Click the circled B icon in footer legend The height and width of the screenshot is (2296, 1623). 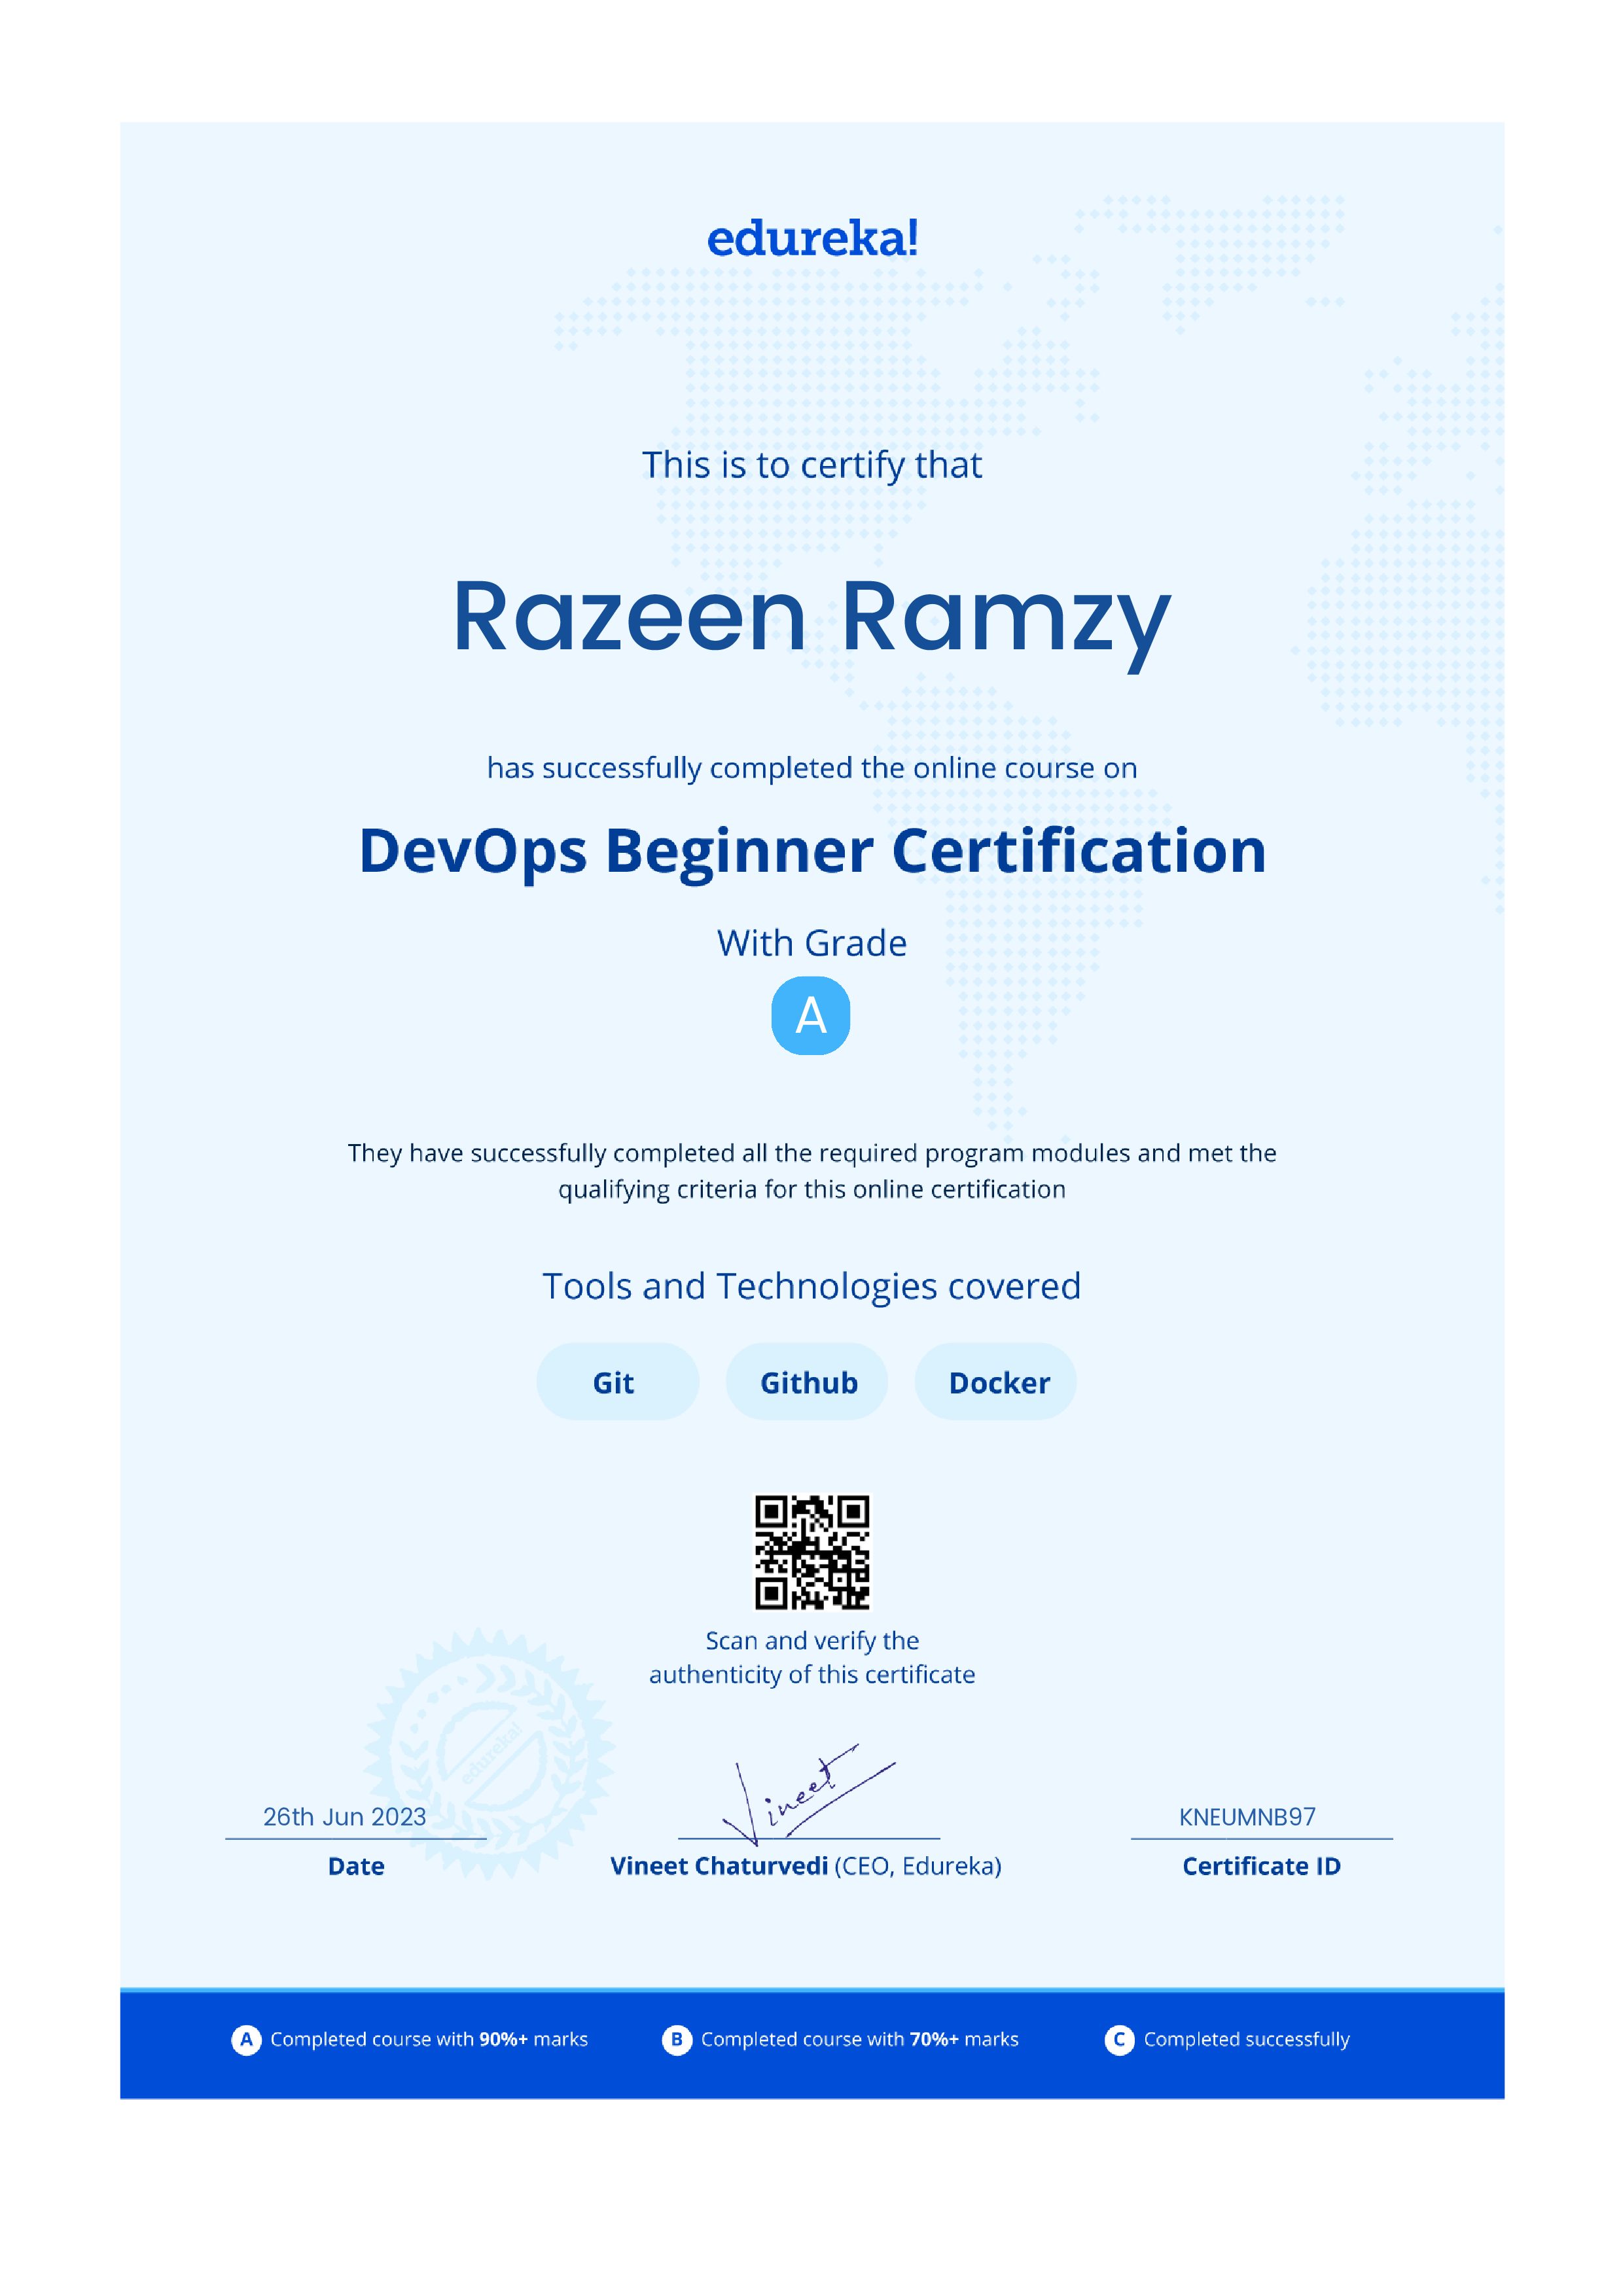tap(677, 2039)
